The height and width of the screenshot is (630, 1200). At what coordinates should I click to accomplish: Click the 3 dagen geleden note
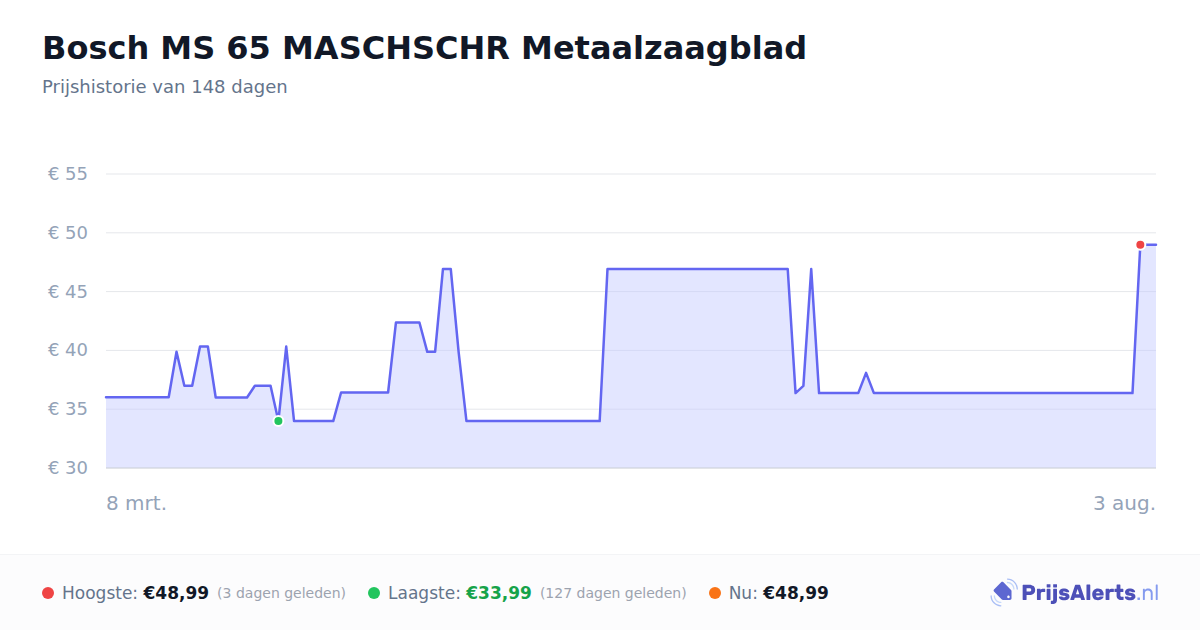[x=281, y=593]
